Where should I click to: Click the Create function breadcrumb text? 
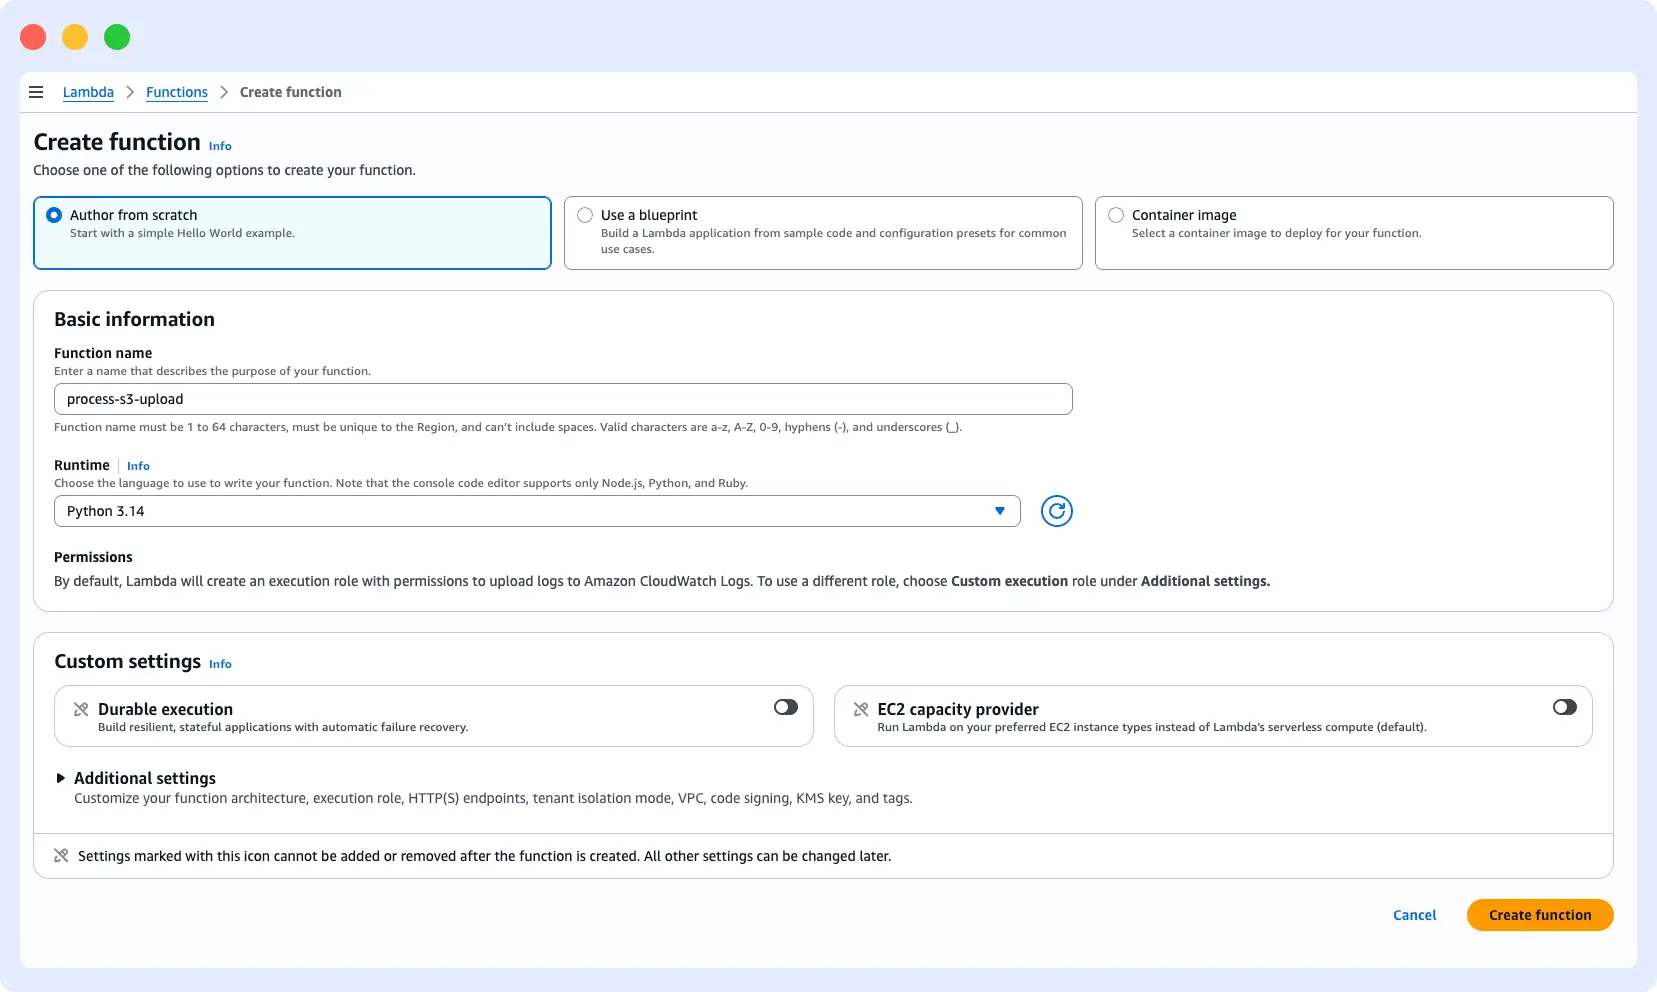tap(291, 92)
